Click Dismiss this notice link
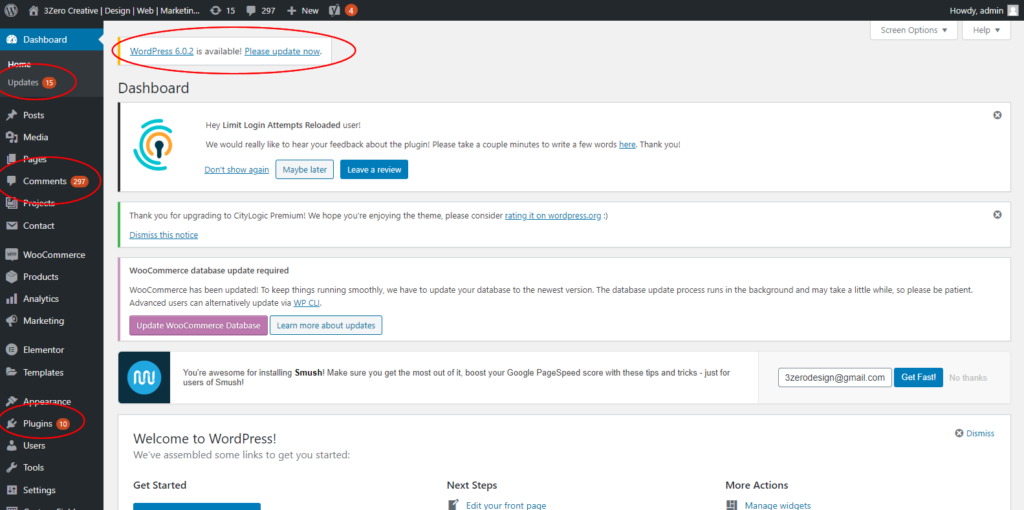Screen dimensions: 1024x510 coord(163,234)
